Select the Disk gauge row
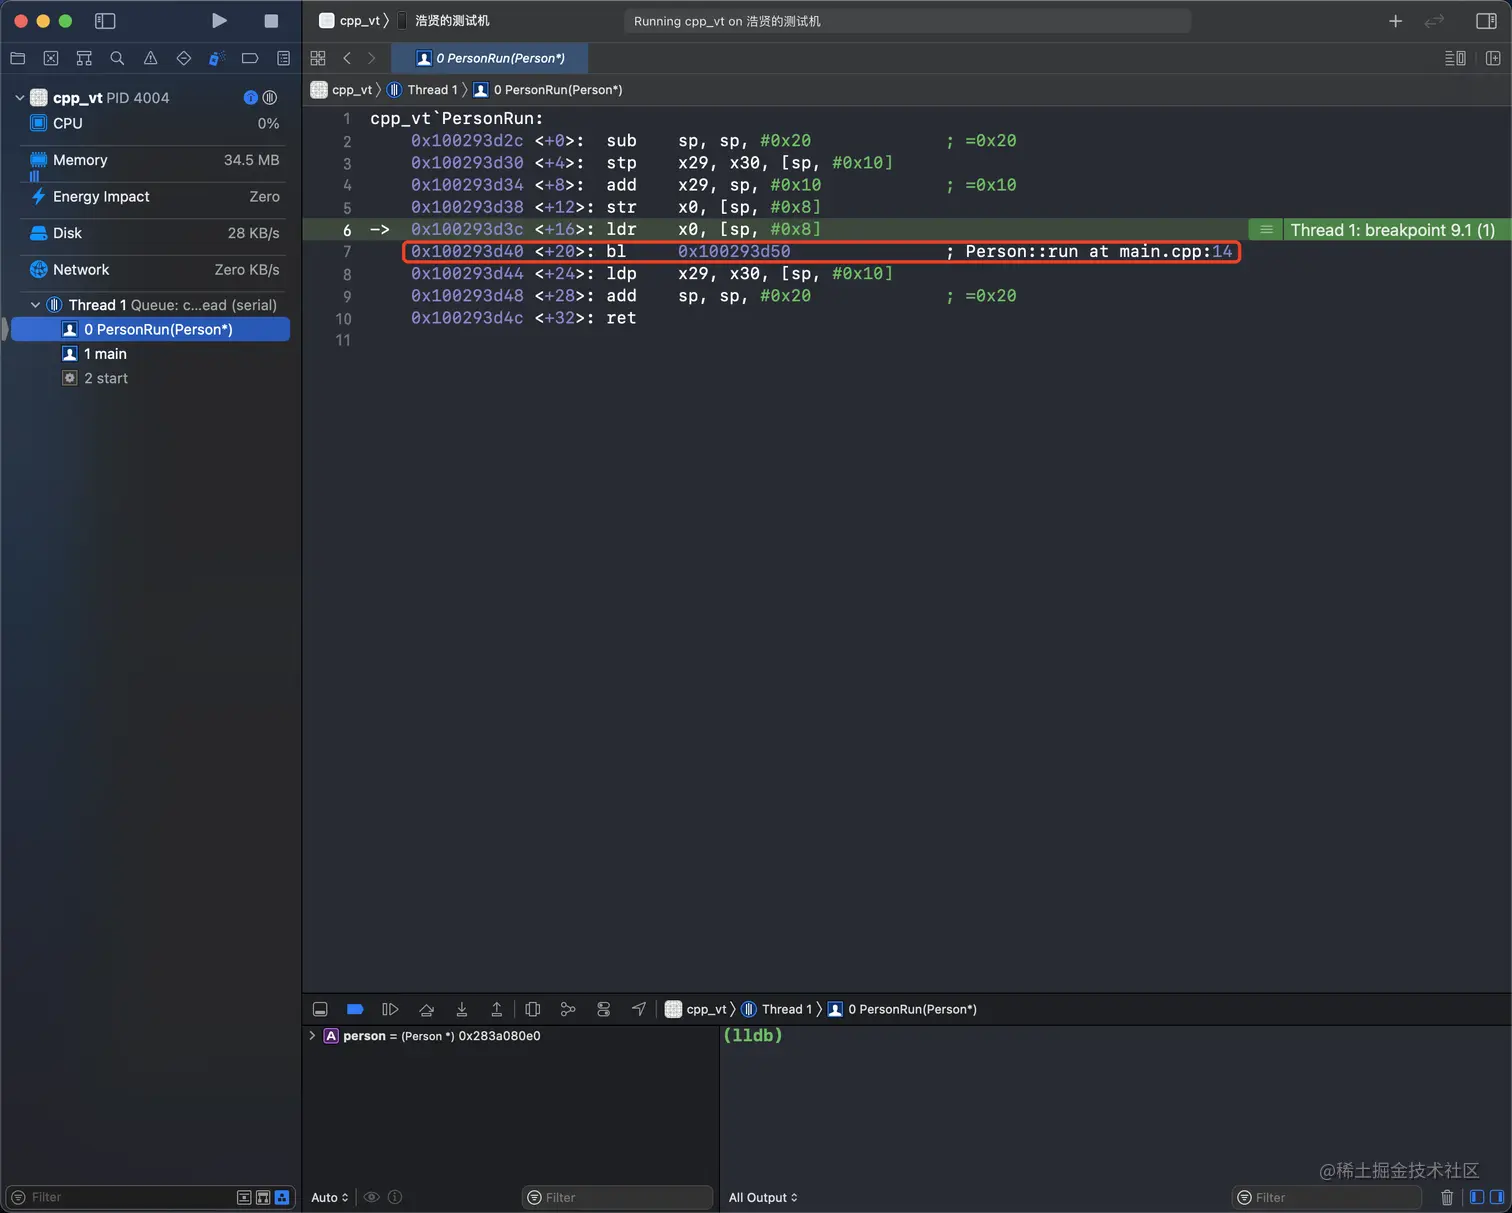The image size is (1512, 1213). (152, 233)
